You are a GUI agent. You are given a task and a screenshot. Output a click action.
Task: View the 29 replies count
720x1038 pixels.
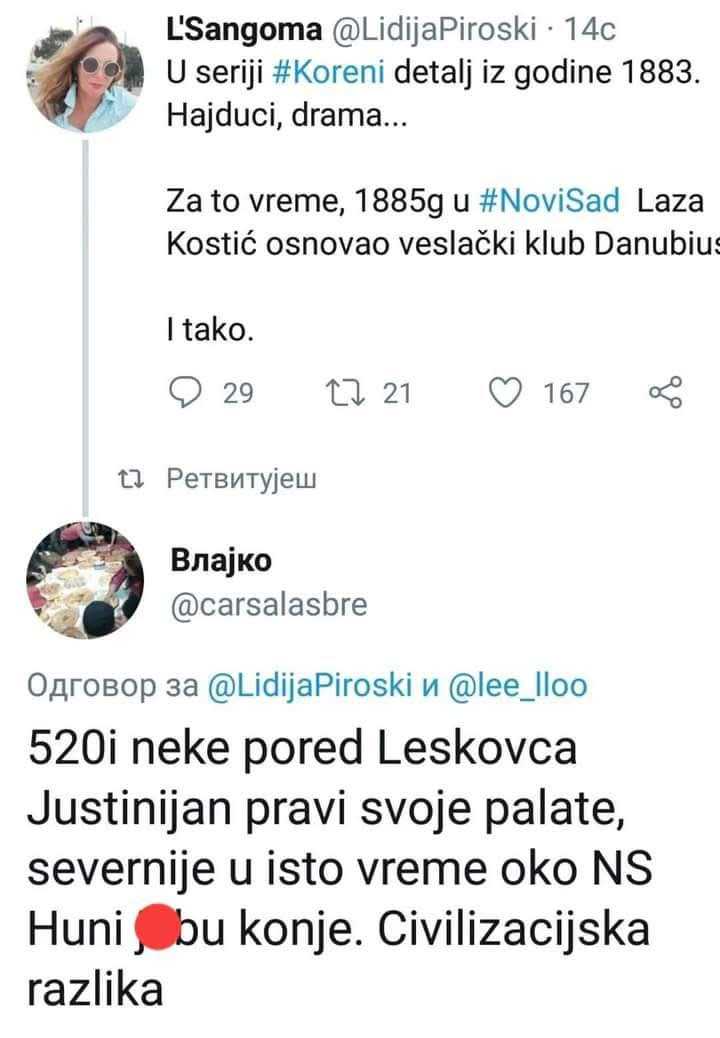pos(238,393)
